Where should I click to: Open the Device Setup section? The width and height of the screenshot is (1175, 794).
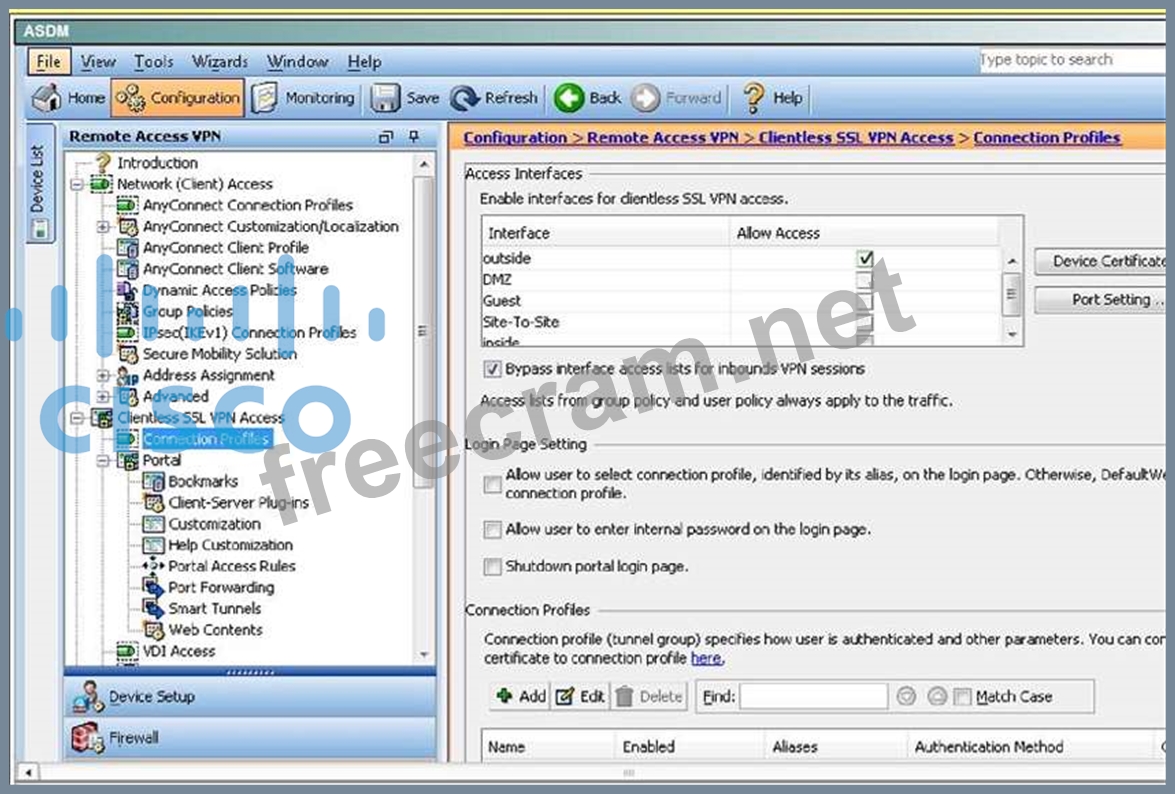click(x=89, y=696)
